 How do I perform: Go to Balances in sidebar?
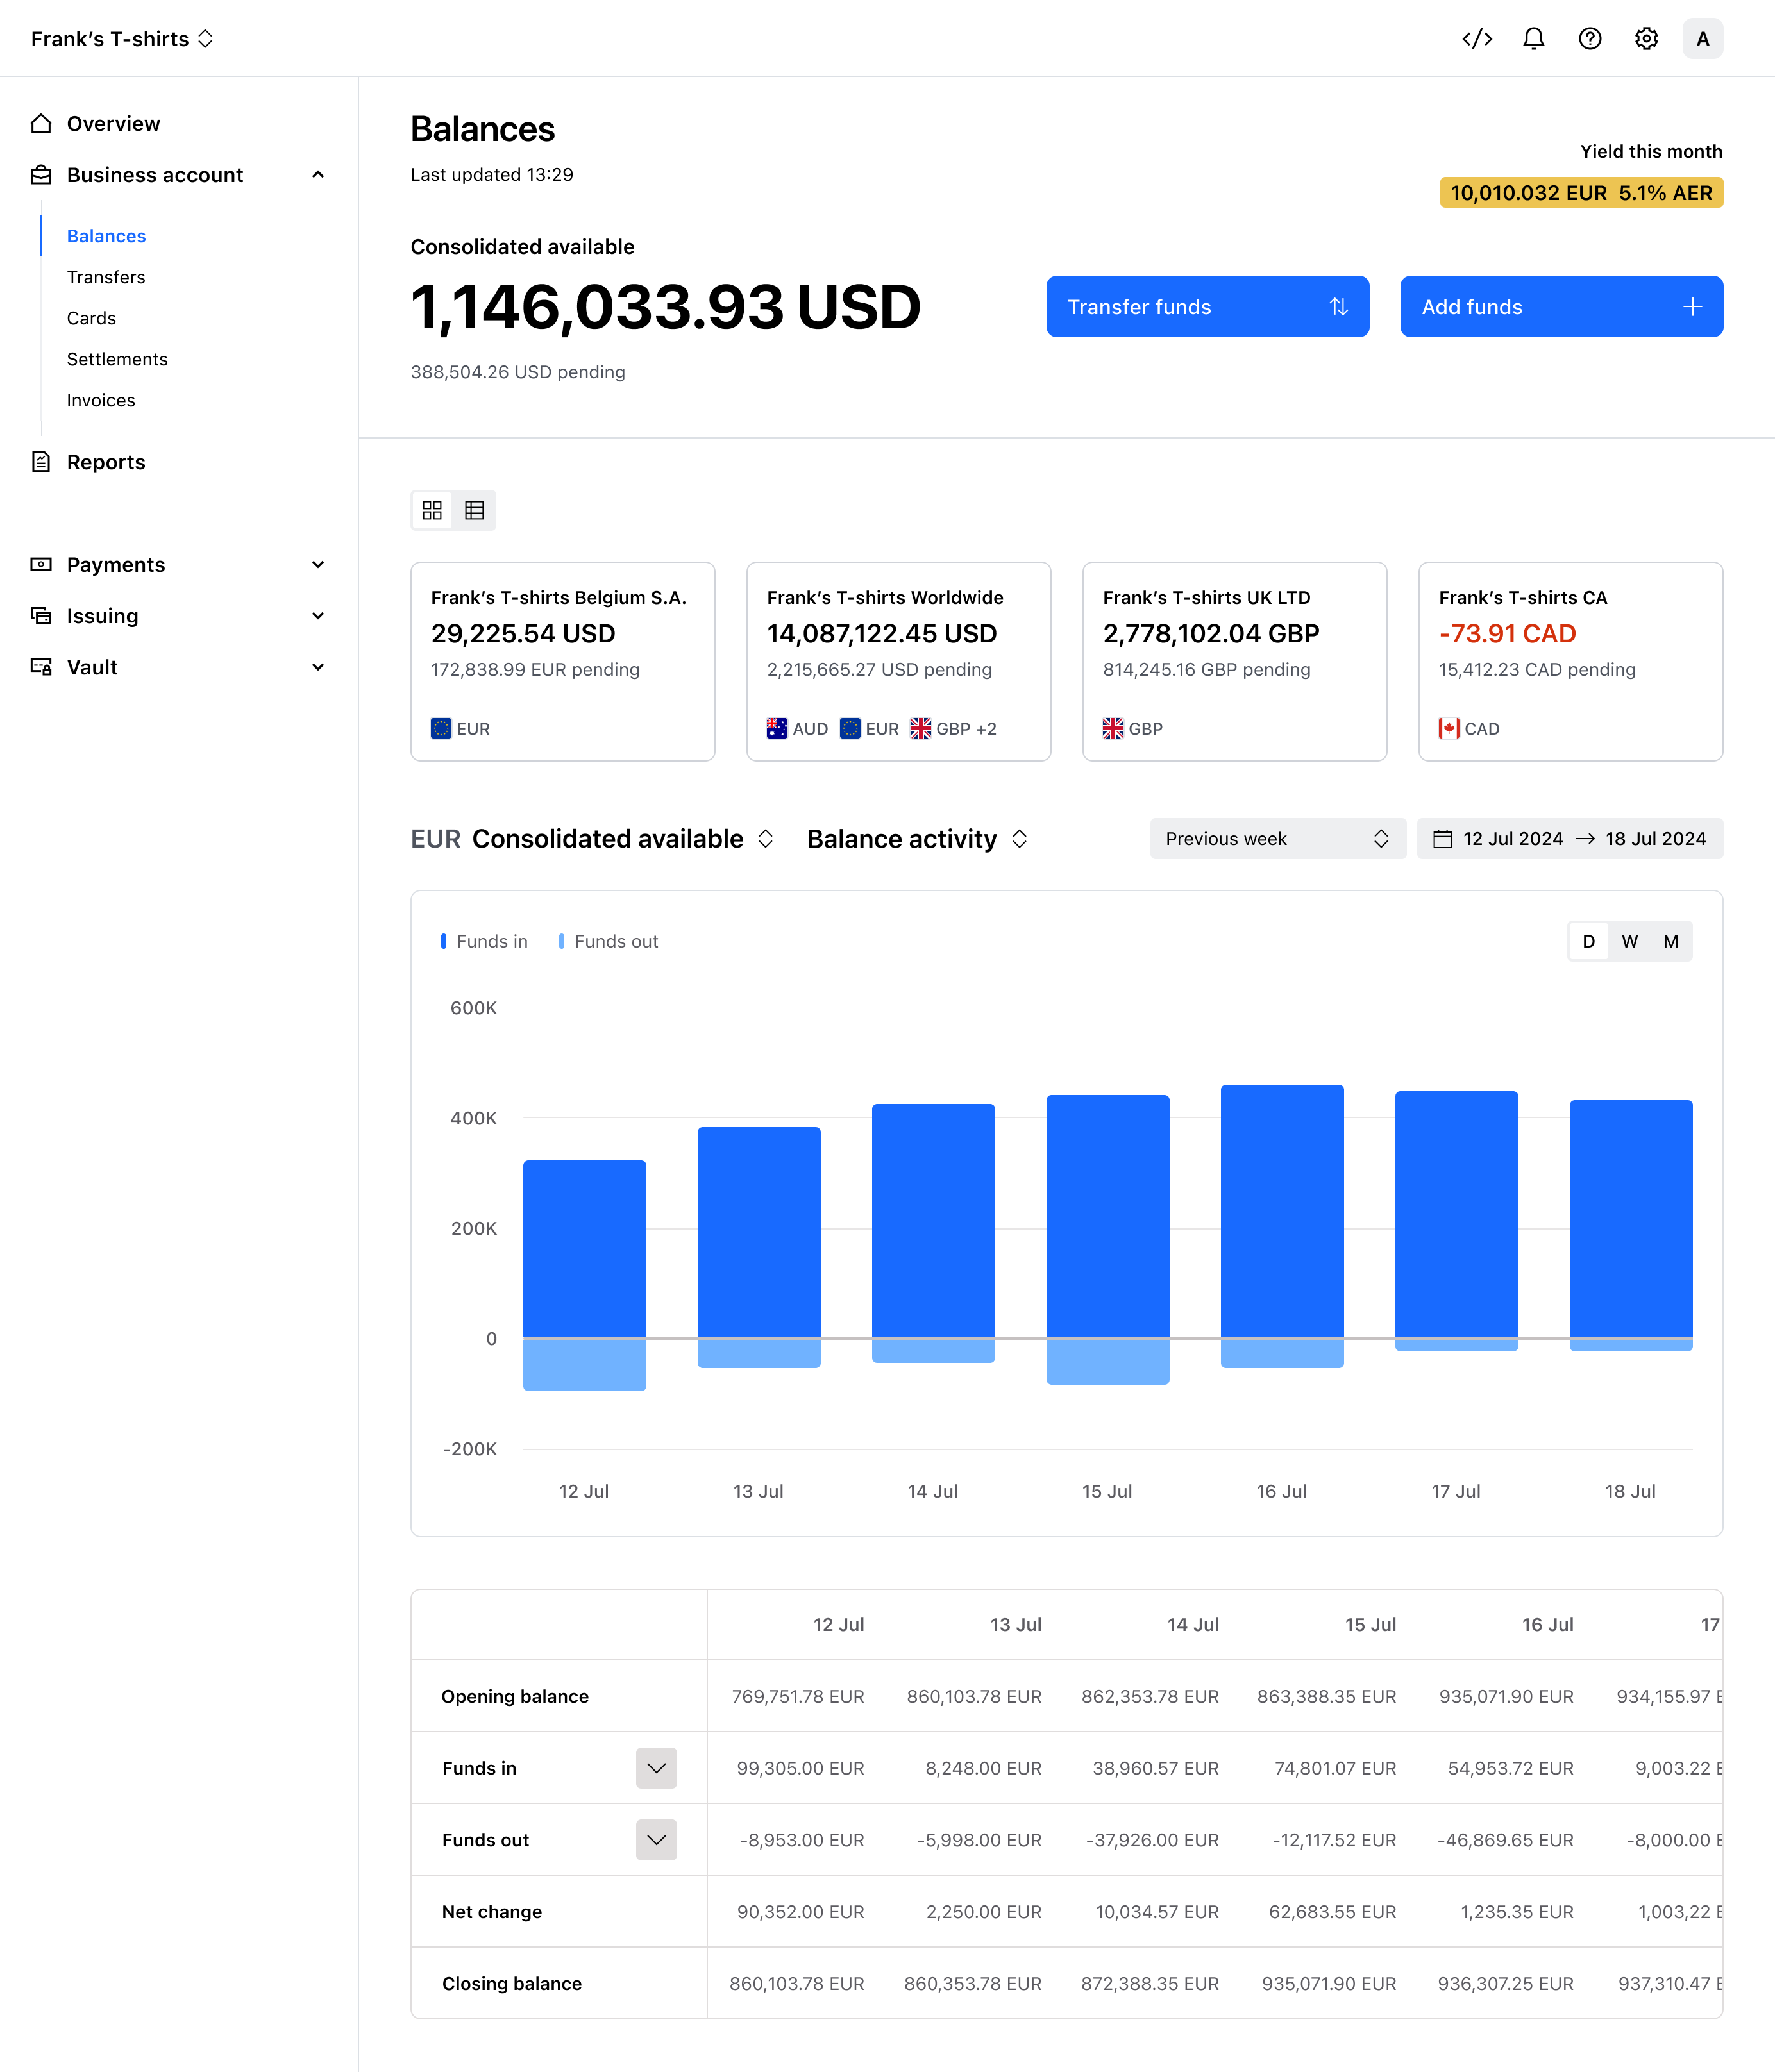(106, 236)
